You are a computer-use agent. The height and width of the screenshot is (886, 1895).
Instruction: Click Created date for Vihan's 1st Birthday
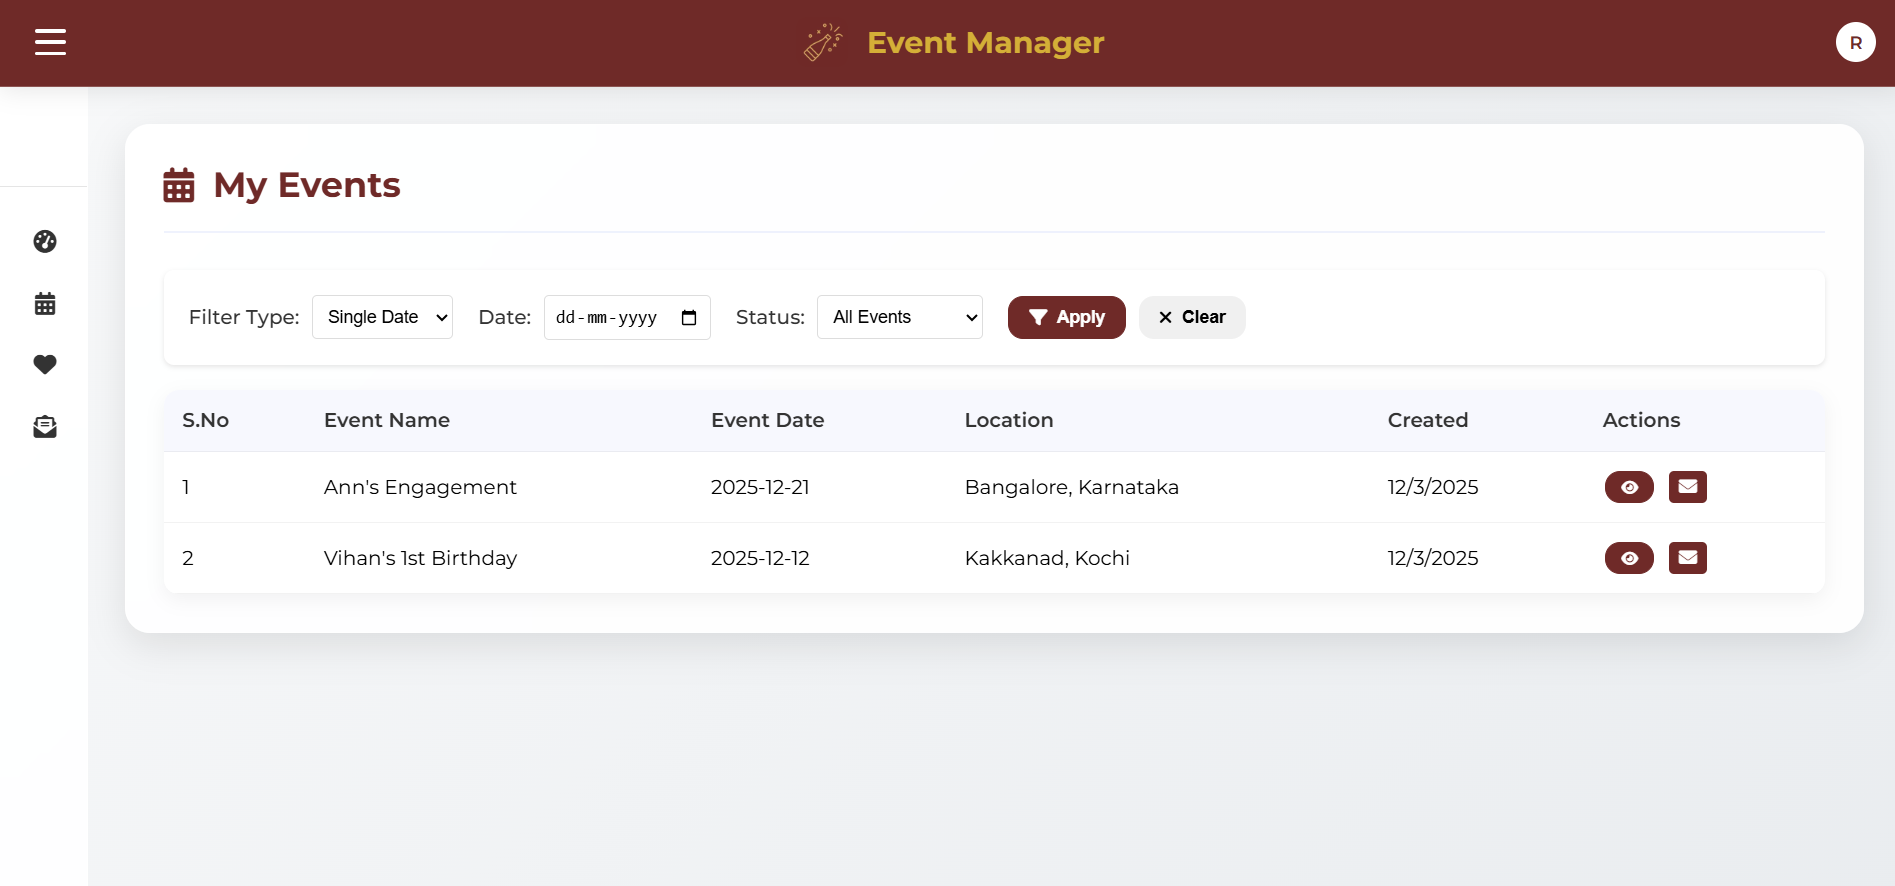coord(1433,558)
